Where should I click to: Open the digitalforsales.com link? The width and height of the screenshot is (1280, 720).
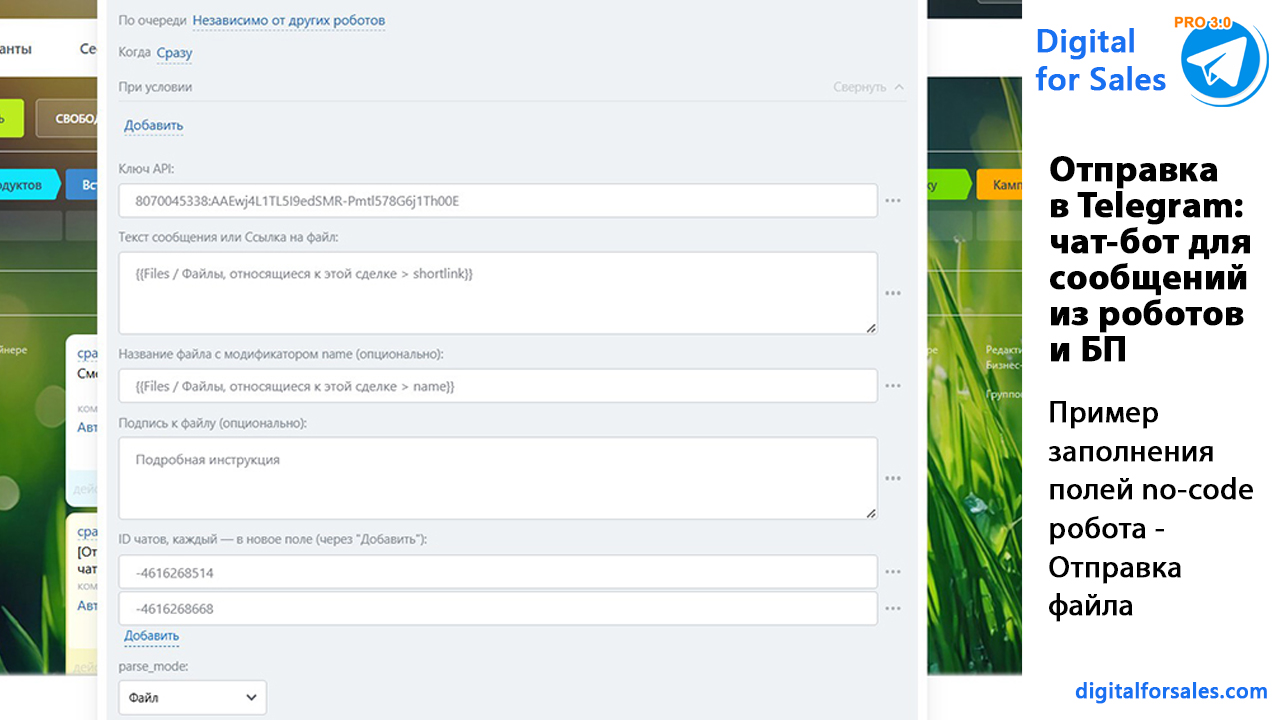coord(1171,691)
